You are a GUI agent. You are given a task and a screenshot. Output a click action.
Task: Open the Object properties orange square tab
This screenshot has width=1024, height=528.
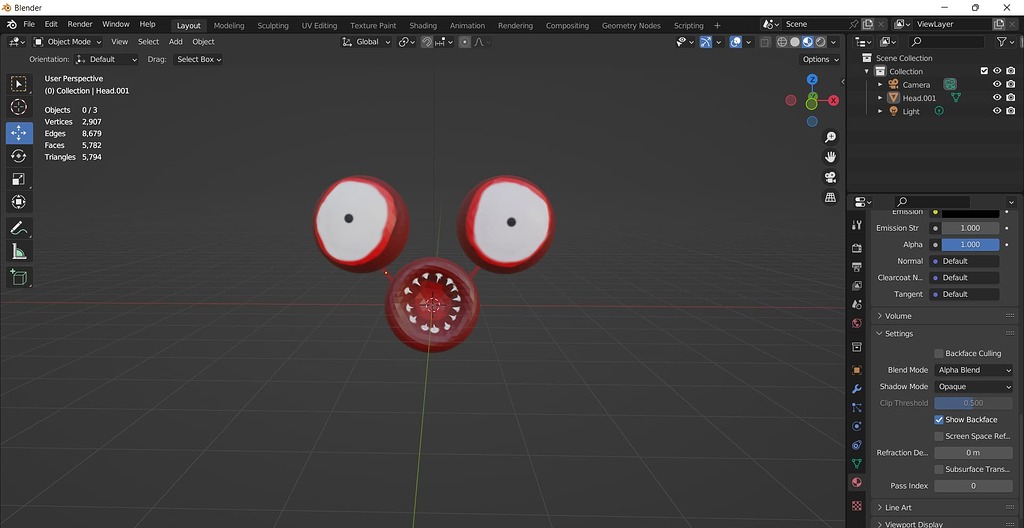tap(857, 370)
